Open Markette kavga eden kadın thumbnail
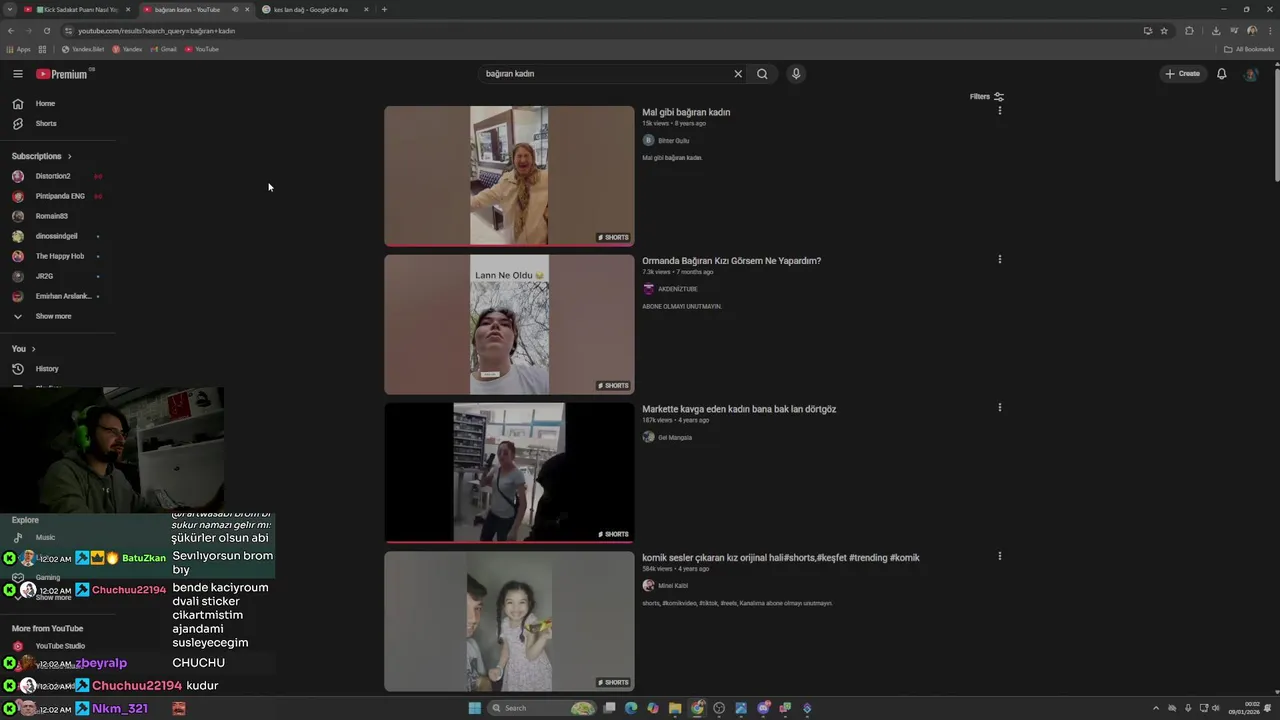 pos(509,472)
